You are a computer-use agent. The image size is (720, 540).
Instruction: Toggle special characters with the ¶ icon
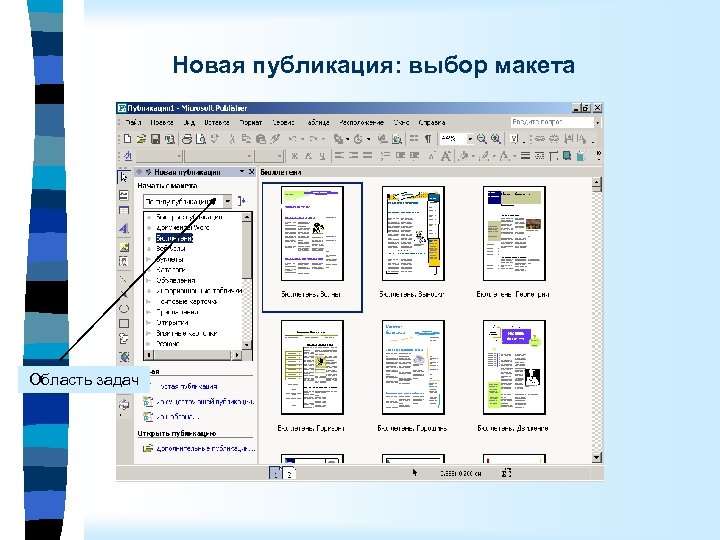click(428, 139)
